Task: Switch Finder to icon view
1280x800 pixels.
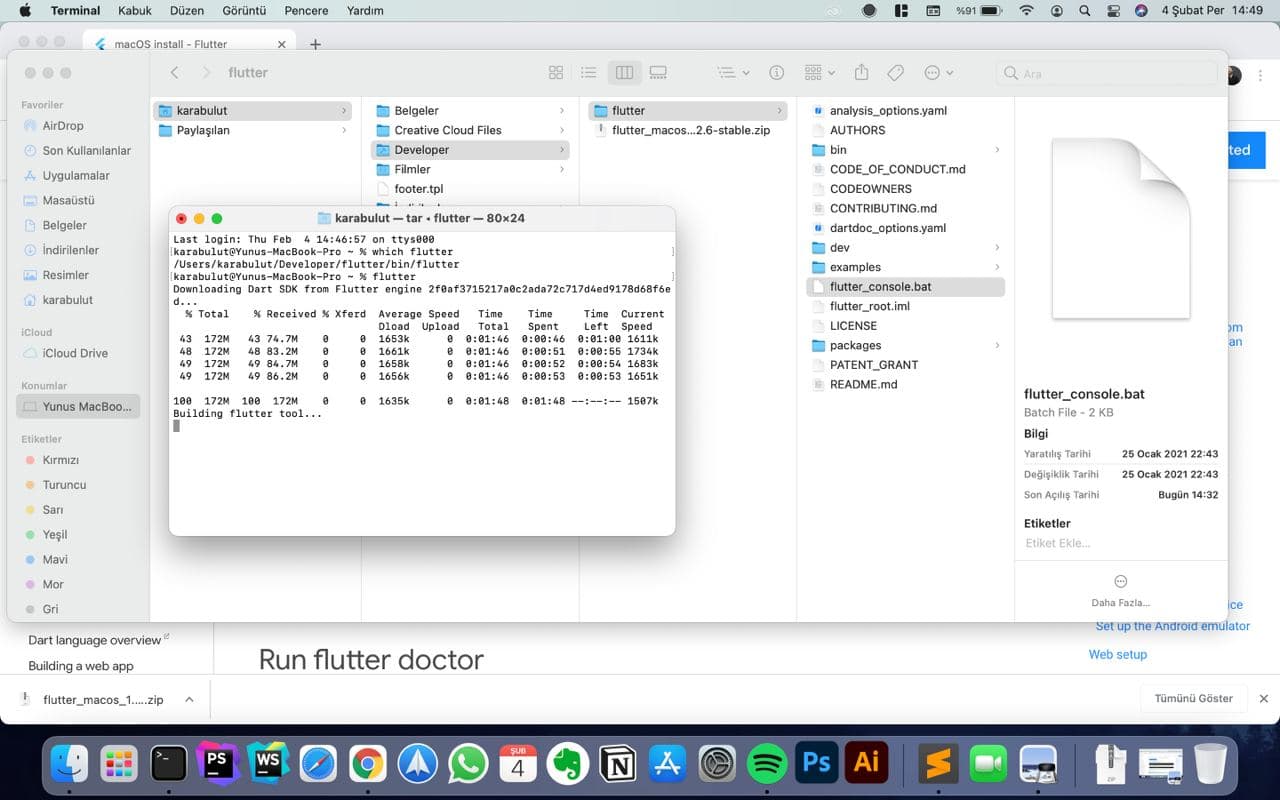Action: coord(556,72)
